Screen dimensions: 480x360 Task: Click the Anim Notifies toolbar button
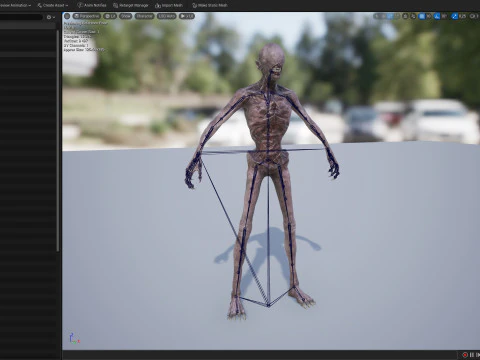point(92,5)
